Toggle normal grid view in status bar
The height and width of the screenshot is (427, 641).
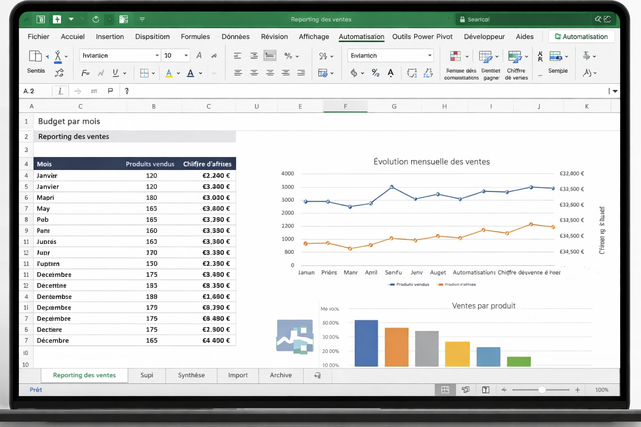point(446,390)
